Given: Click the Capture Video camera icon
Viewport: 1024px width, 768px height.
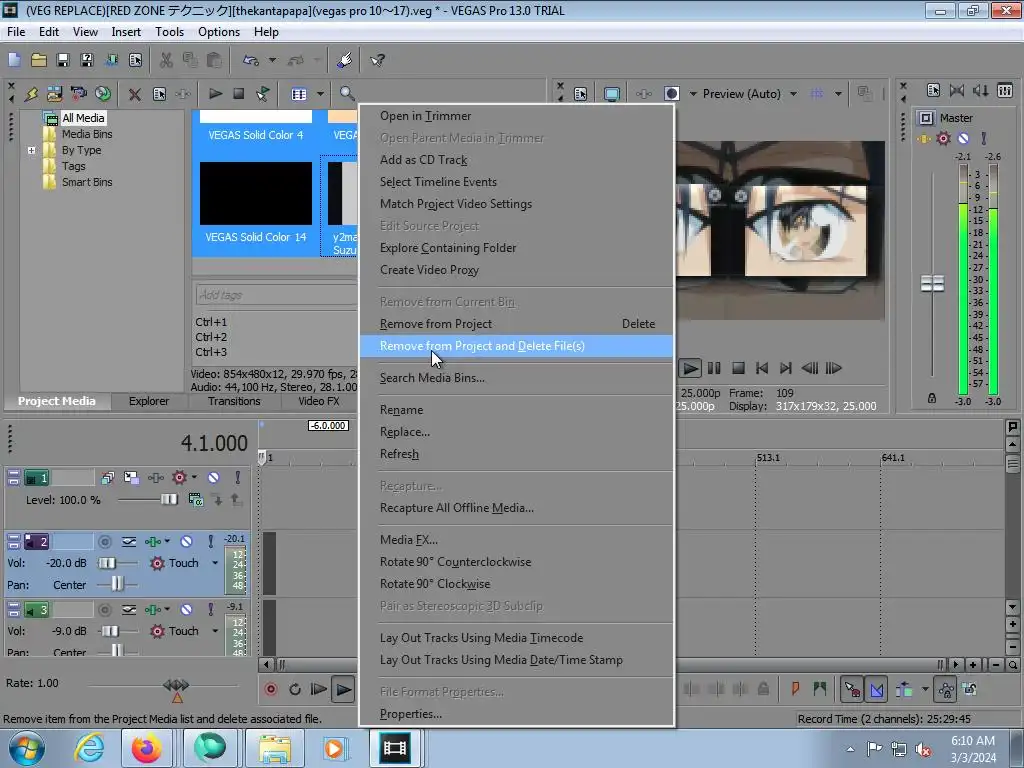Looking at the screenshot, I should [78, 94].
